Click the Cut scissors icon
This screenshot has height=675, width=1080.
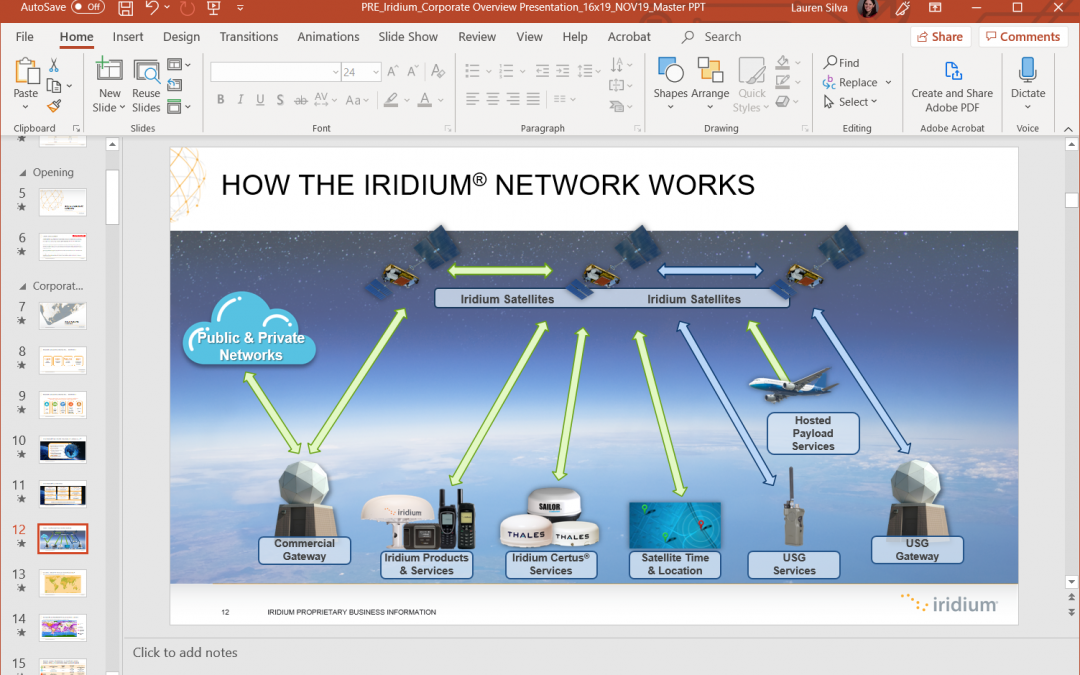(x=54, y=65)
